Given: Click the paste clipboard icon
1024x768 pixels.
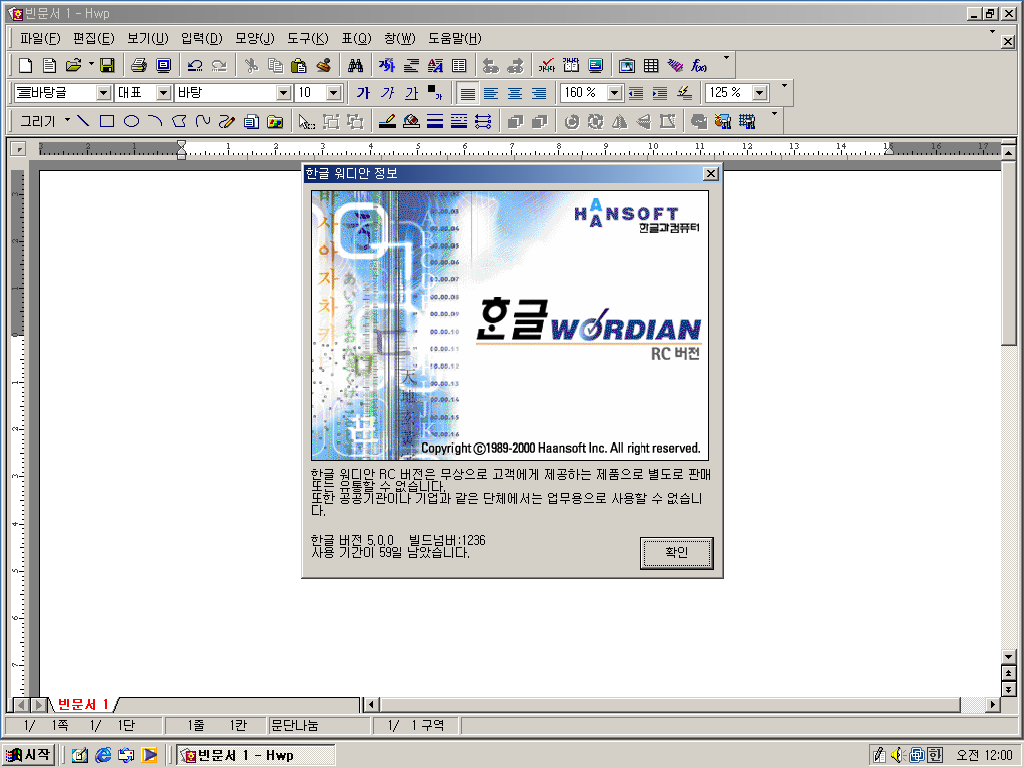Looking at the screenshot, I should click(298, 65).
